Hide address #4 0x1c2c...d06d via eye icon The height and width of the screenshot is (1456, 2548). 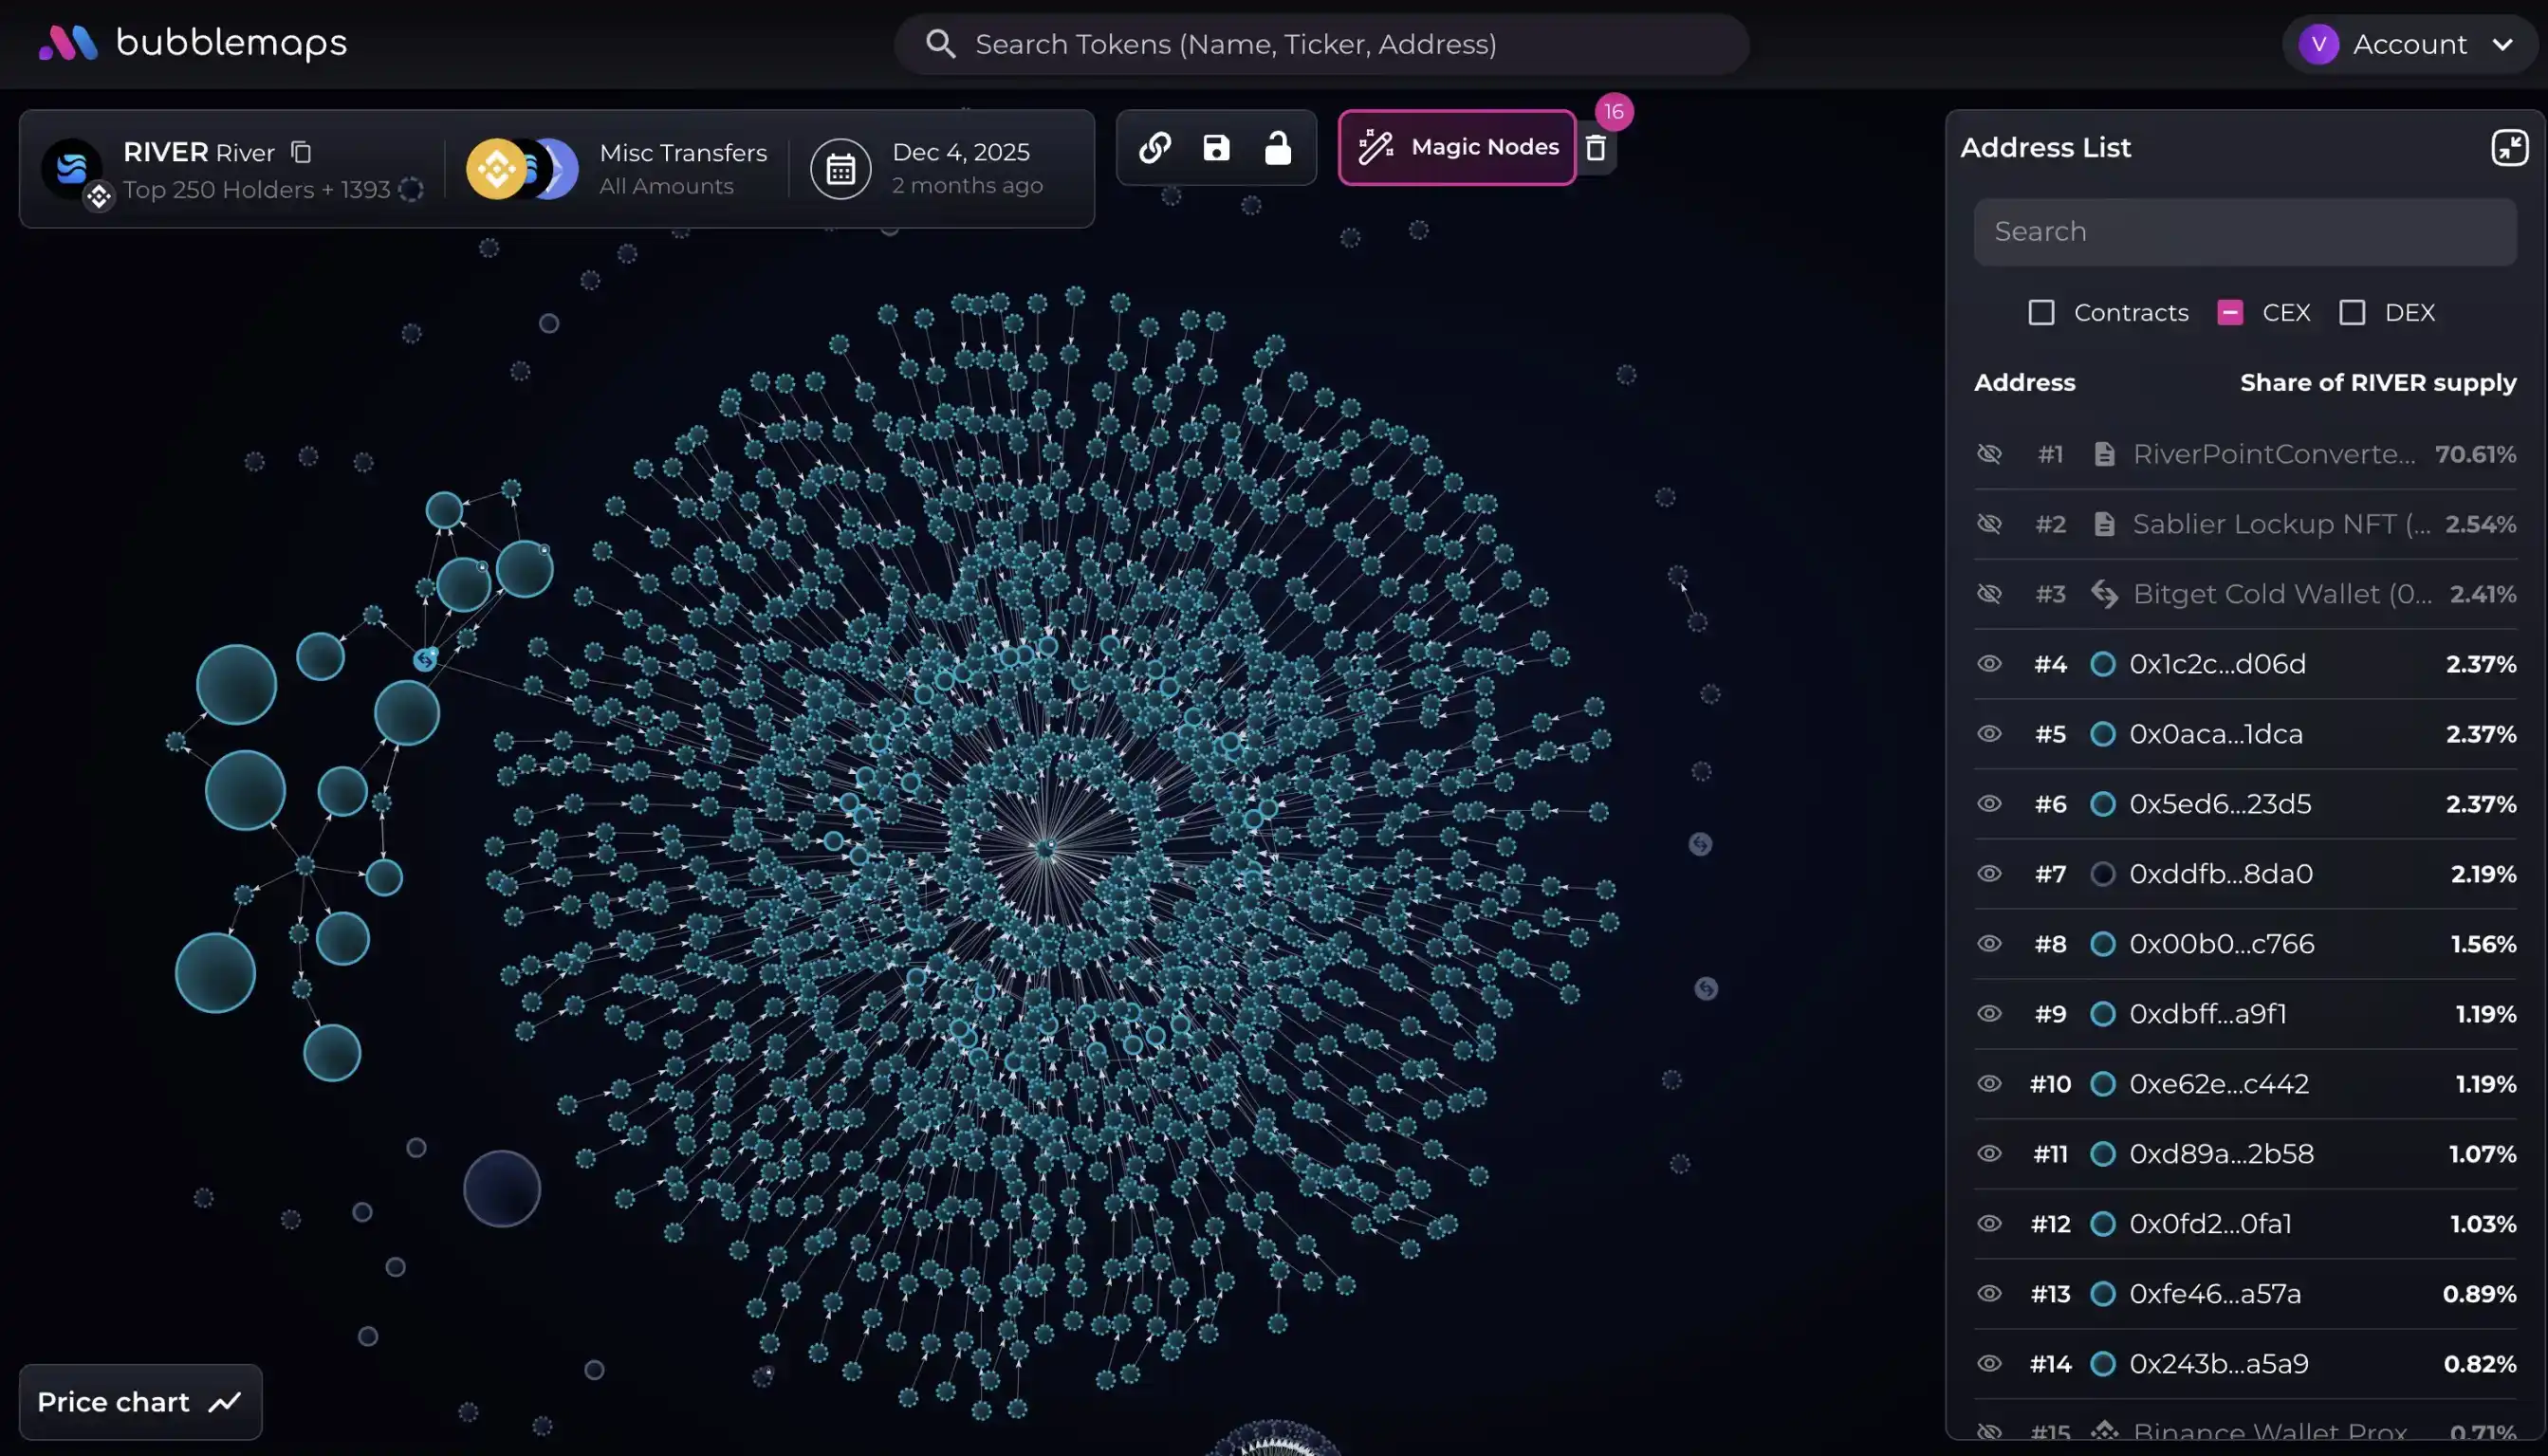click(x=1989, y=664)
